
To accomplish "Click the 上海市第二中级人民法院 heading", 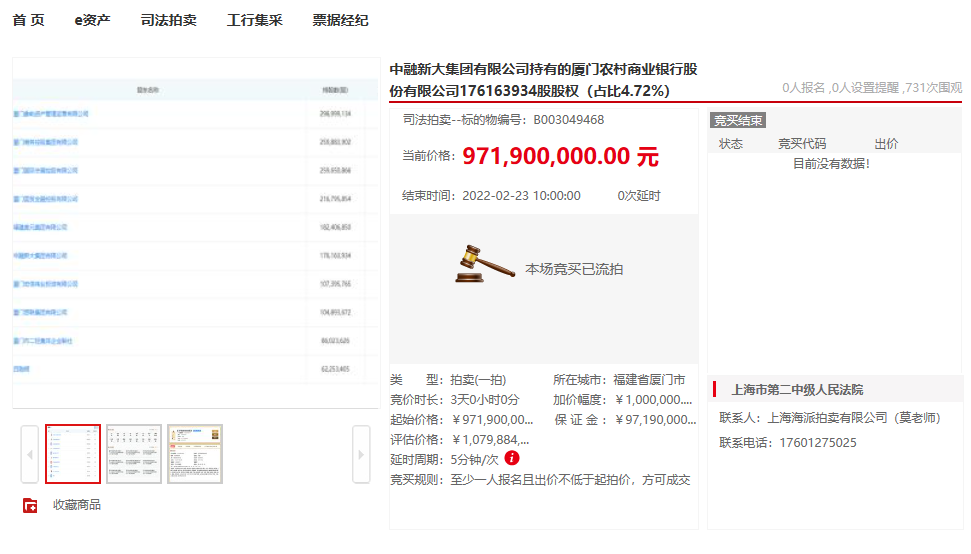I will click(797, 389).
